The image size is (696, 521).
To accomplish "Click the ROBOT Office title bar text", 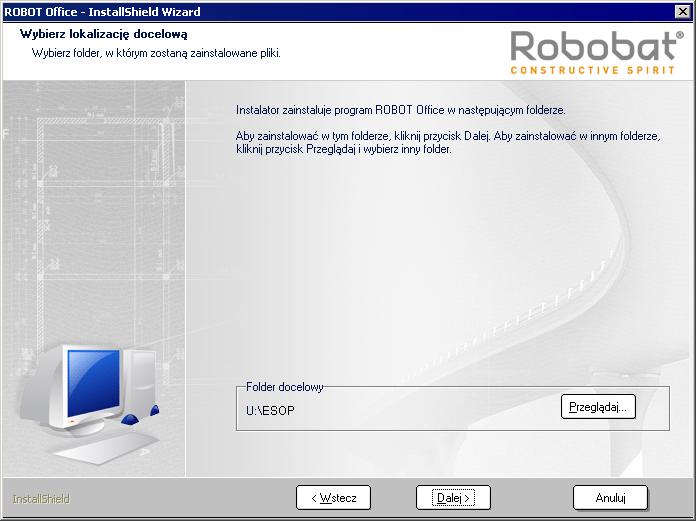I will point(102,12).
